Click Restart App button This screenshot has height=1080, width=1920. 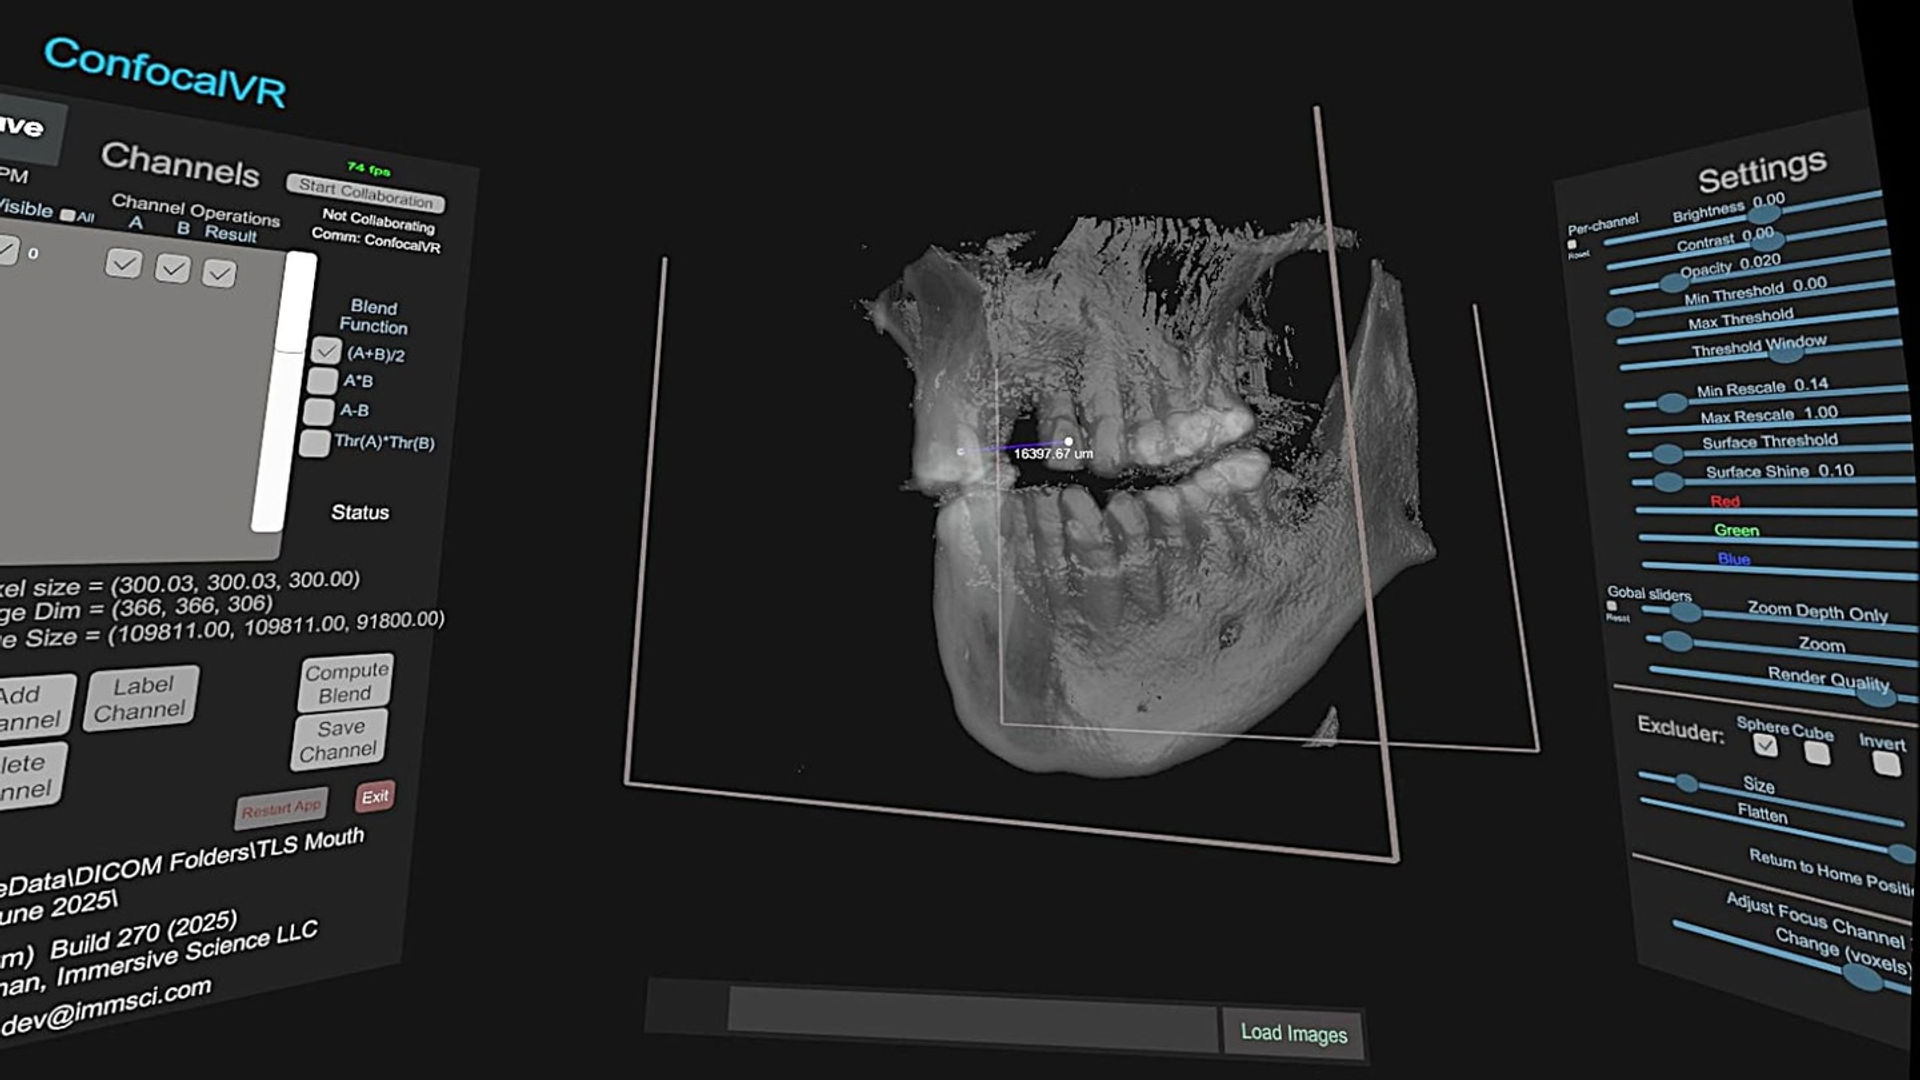tap(281, 808)
